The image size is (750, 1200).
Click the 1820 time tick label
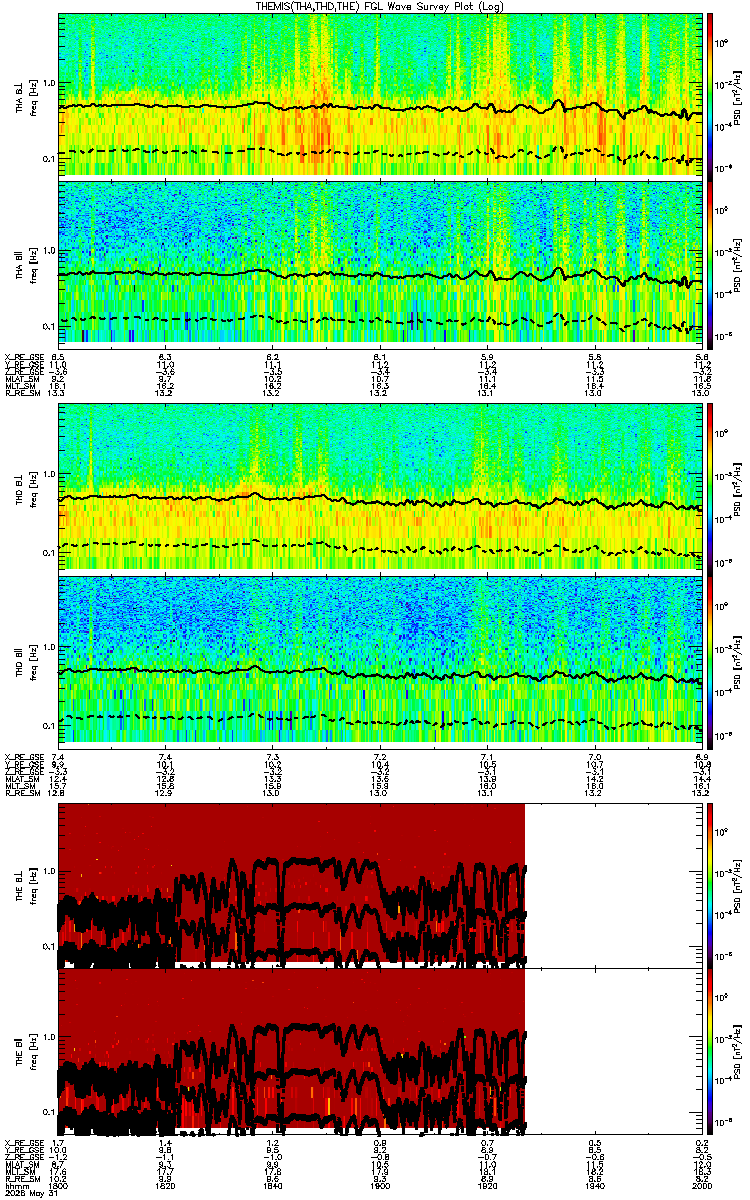pyautogui.click(x=165, y=1186)
